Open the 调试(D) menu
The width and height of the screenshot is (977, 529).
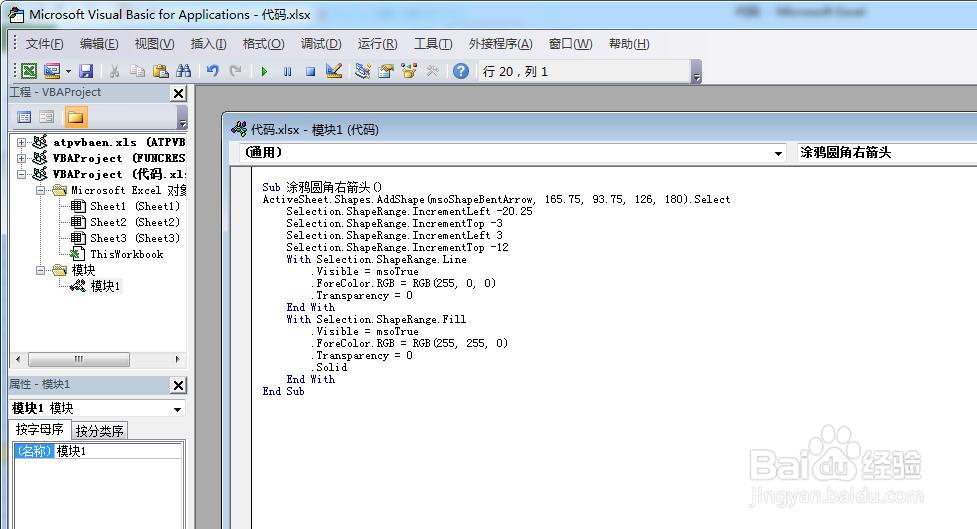pyautogui.click(x=321, y=44)
